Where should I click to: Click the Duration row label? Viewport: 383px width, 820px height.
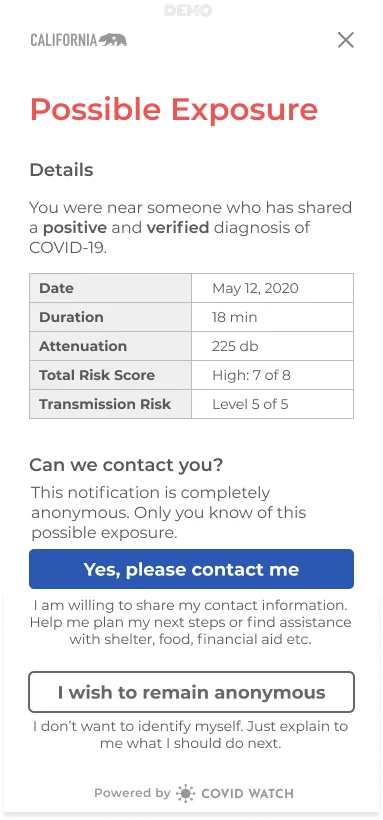[x=71, y=317]
